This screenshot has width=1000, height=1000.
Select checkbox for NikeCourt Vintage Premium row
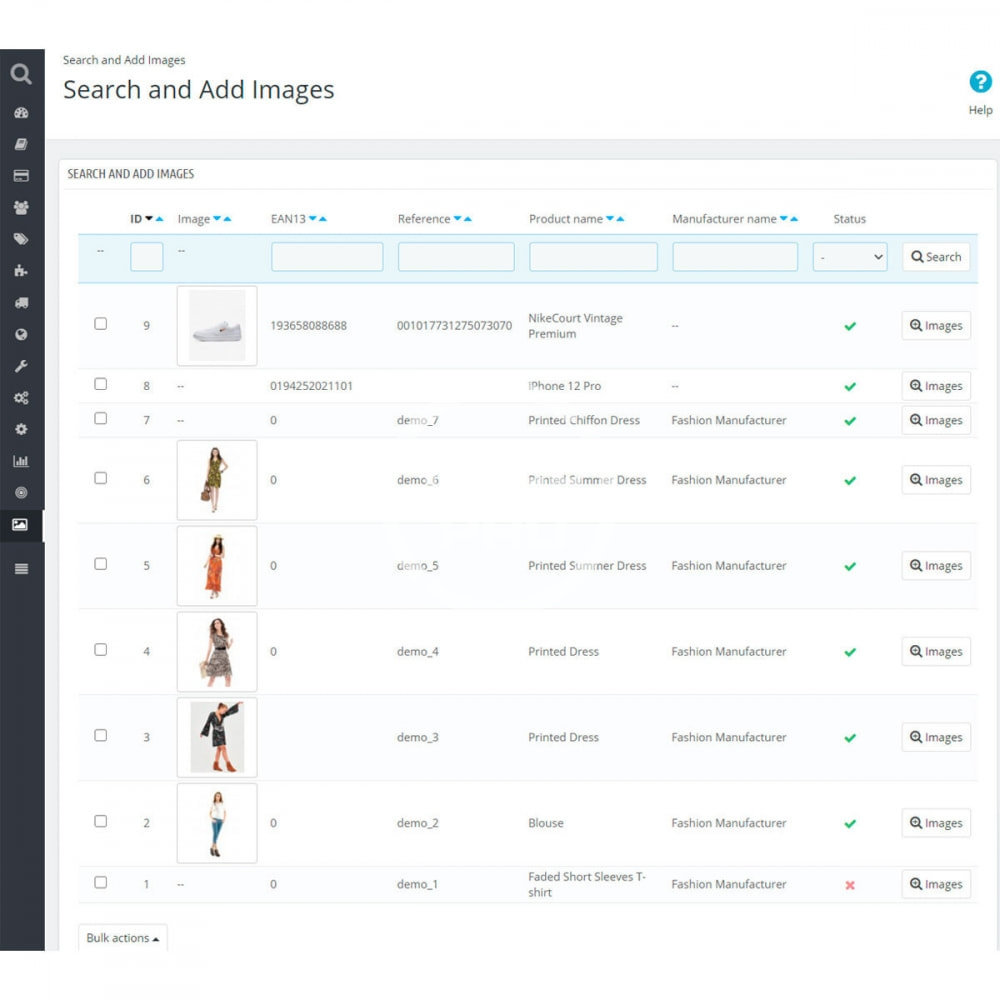pyautogui.click(x=100, y=324)
